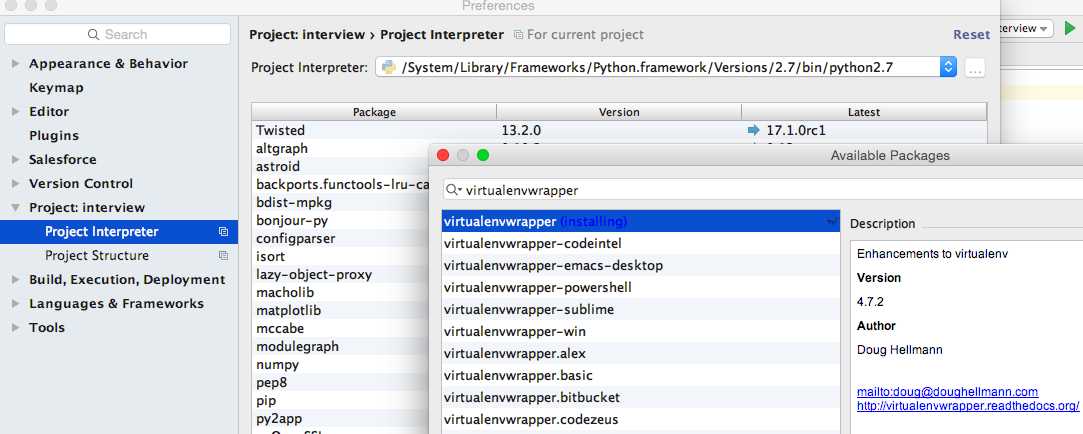Select the bdist-mpkg package
Screen dimensions: 1083x434
294,202
